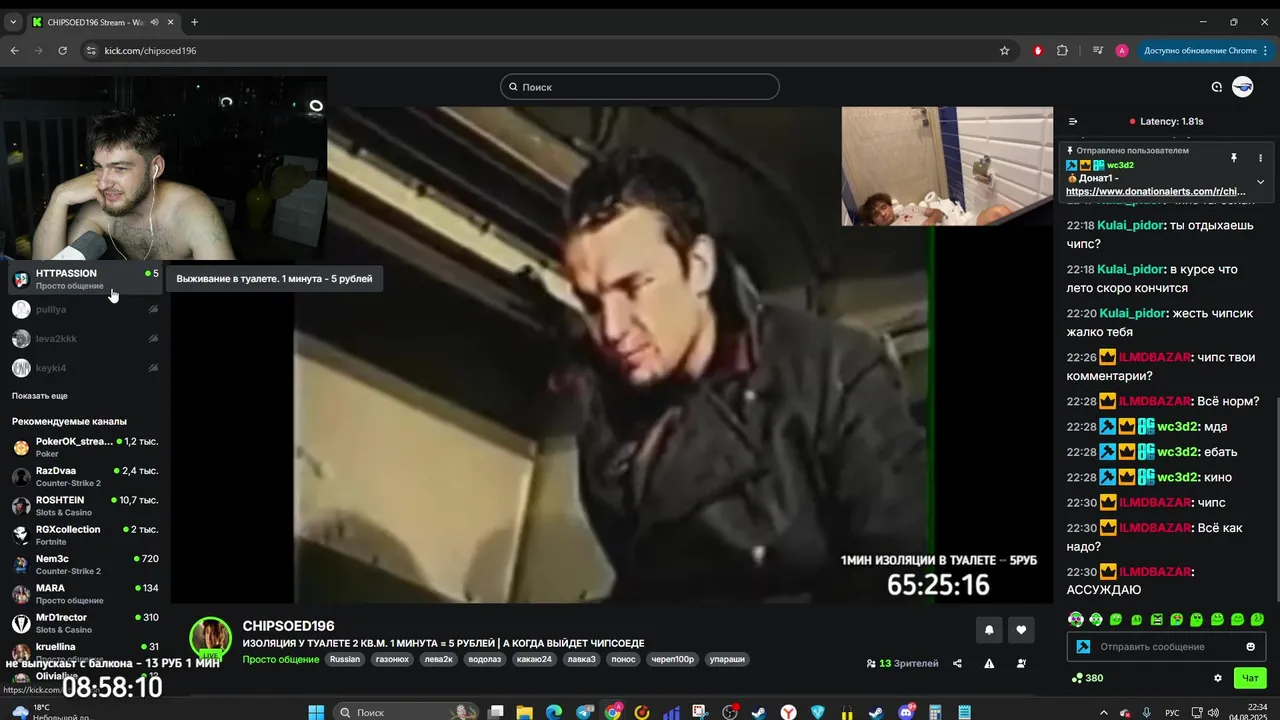Open Discord from the taskbar

(907, 712)
